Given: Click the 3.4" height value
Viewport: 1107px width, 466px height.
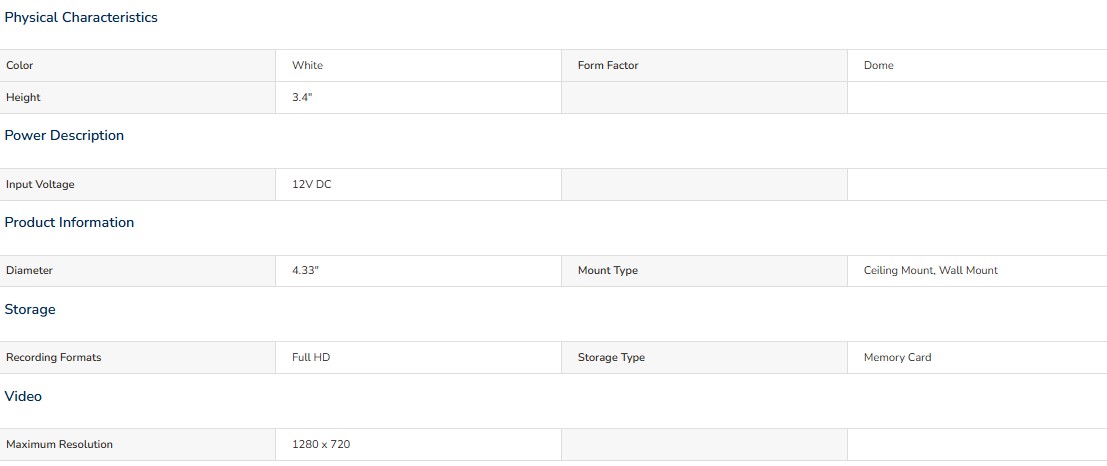Looking at the screenshot, I should click(x=302, y=97).
